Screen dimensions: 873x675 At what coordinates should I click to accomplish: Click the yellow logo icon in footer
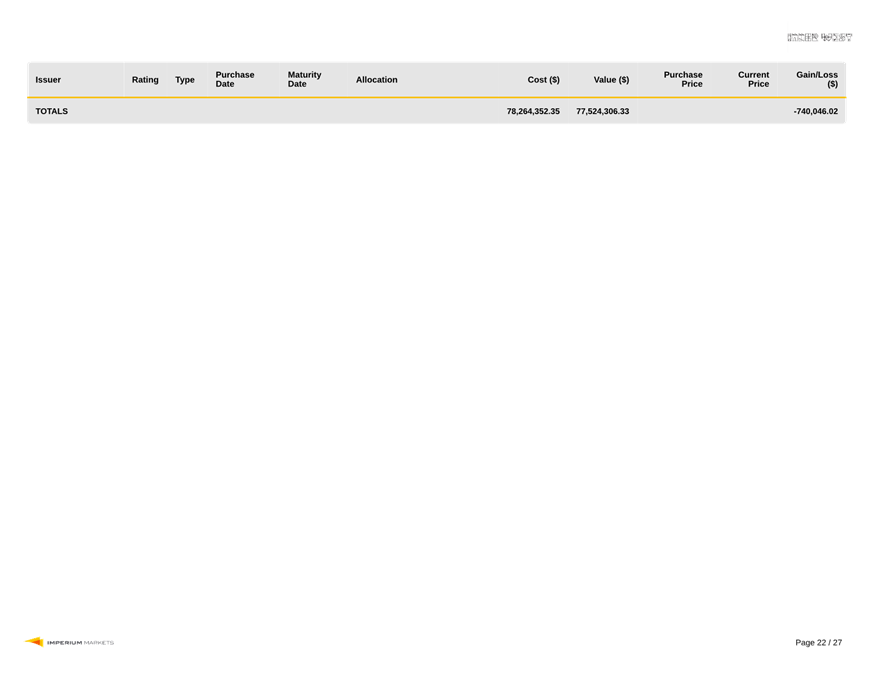pos(34,642)
